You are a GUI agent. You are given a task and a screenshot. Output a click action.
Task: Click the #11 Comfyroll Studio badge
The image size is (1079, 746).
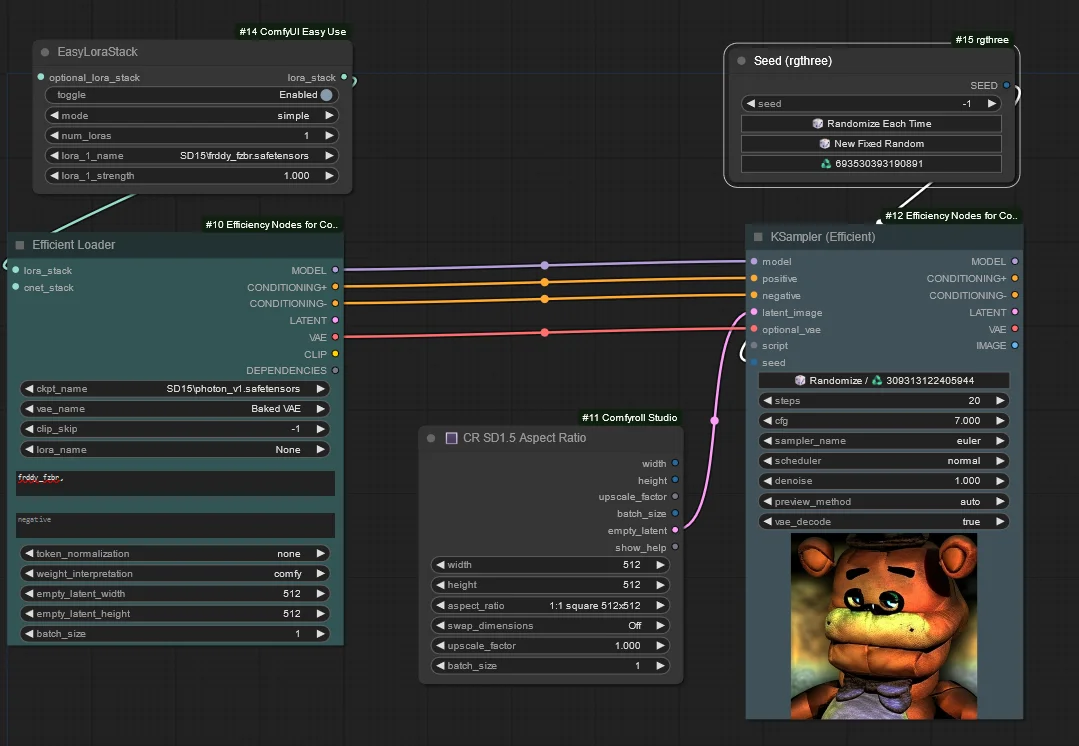point(630,418)
